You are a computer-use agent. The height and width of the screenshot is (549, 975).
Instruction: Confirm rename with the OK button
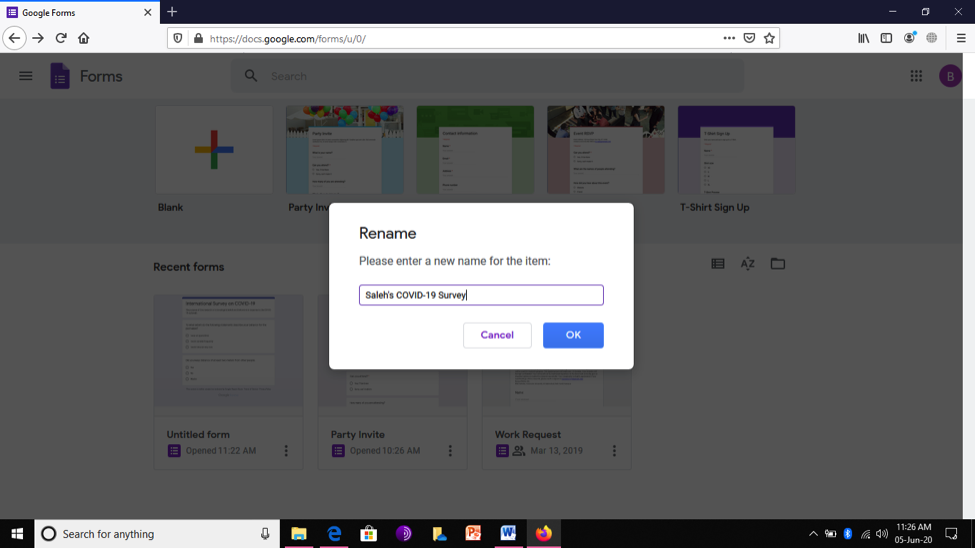coord(573,335)
